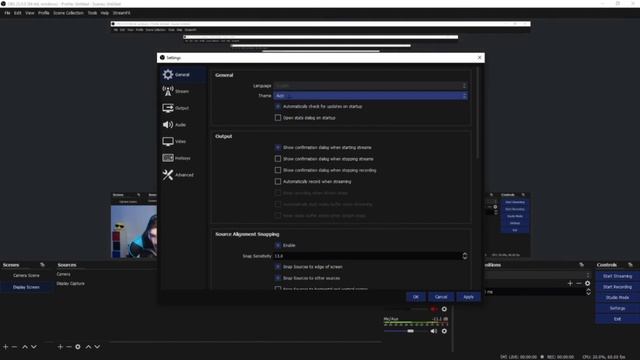Enable confirmation dialog when stopping streams

[278, 159]
